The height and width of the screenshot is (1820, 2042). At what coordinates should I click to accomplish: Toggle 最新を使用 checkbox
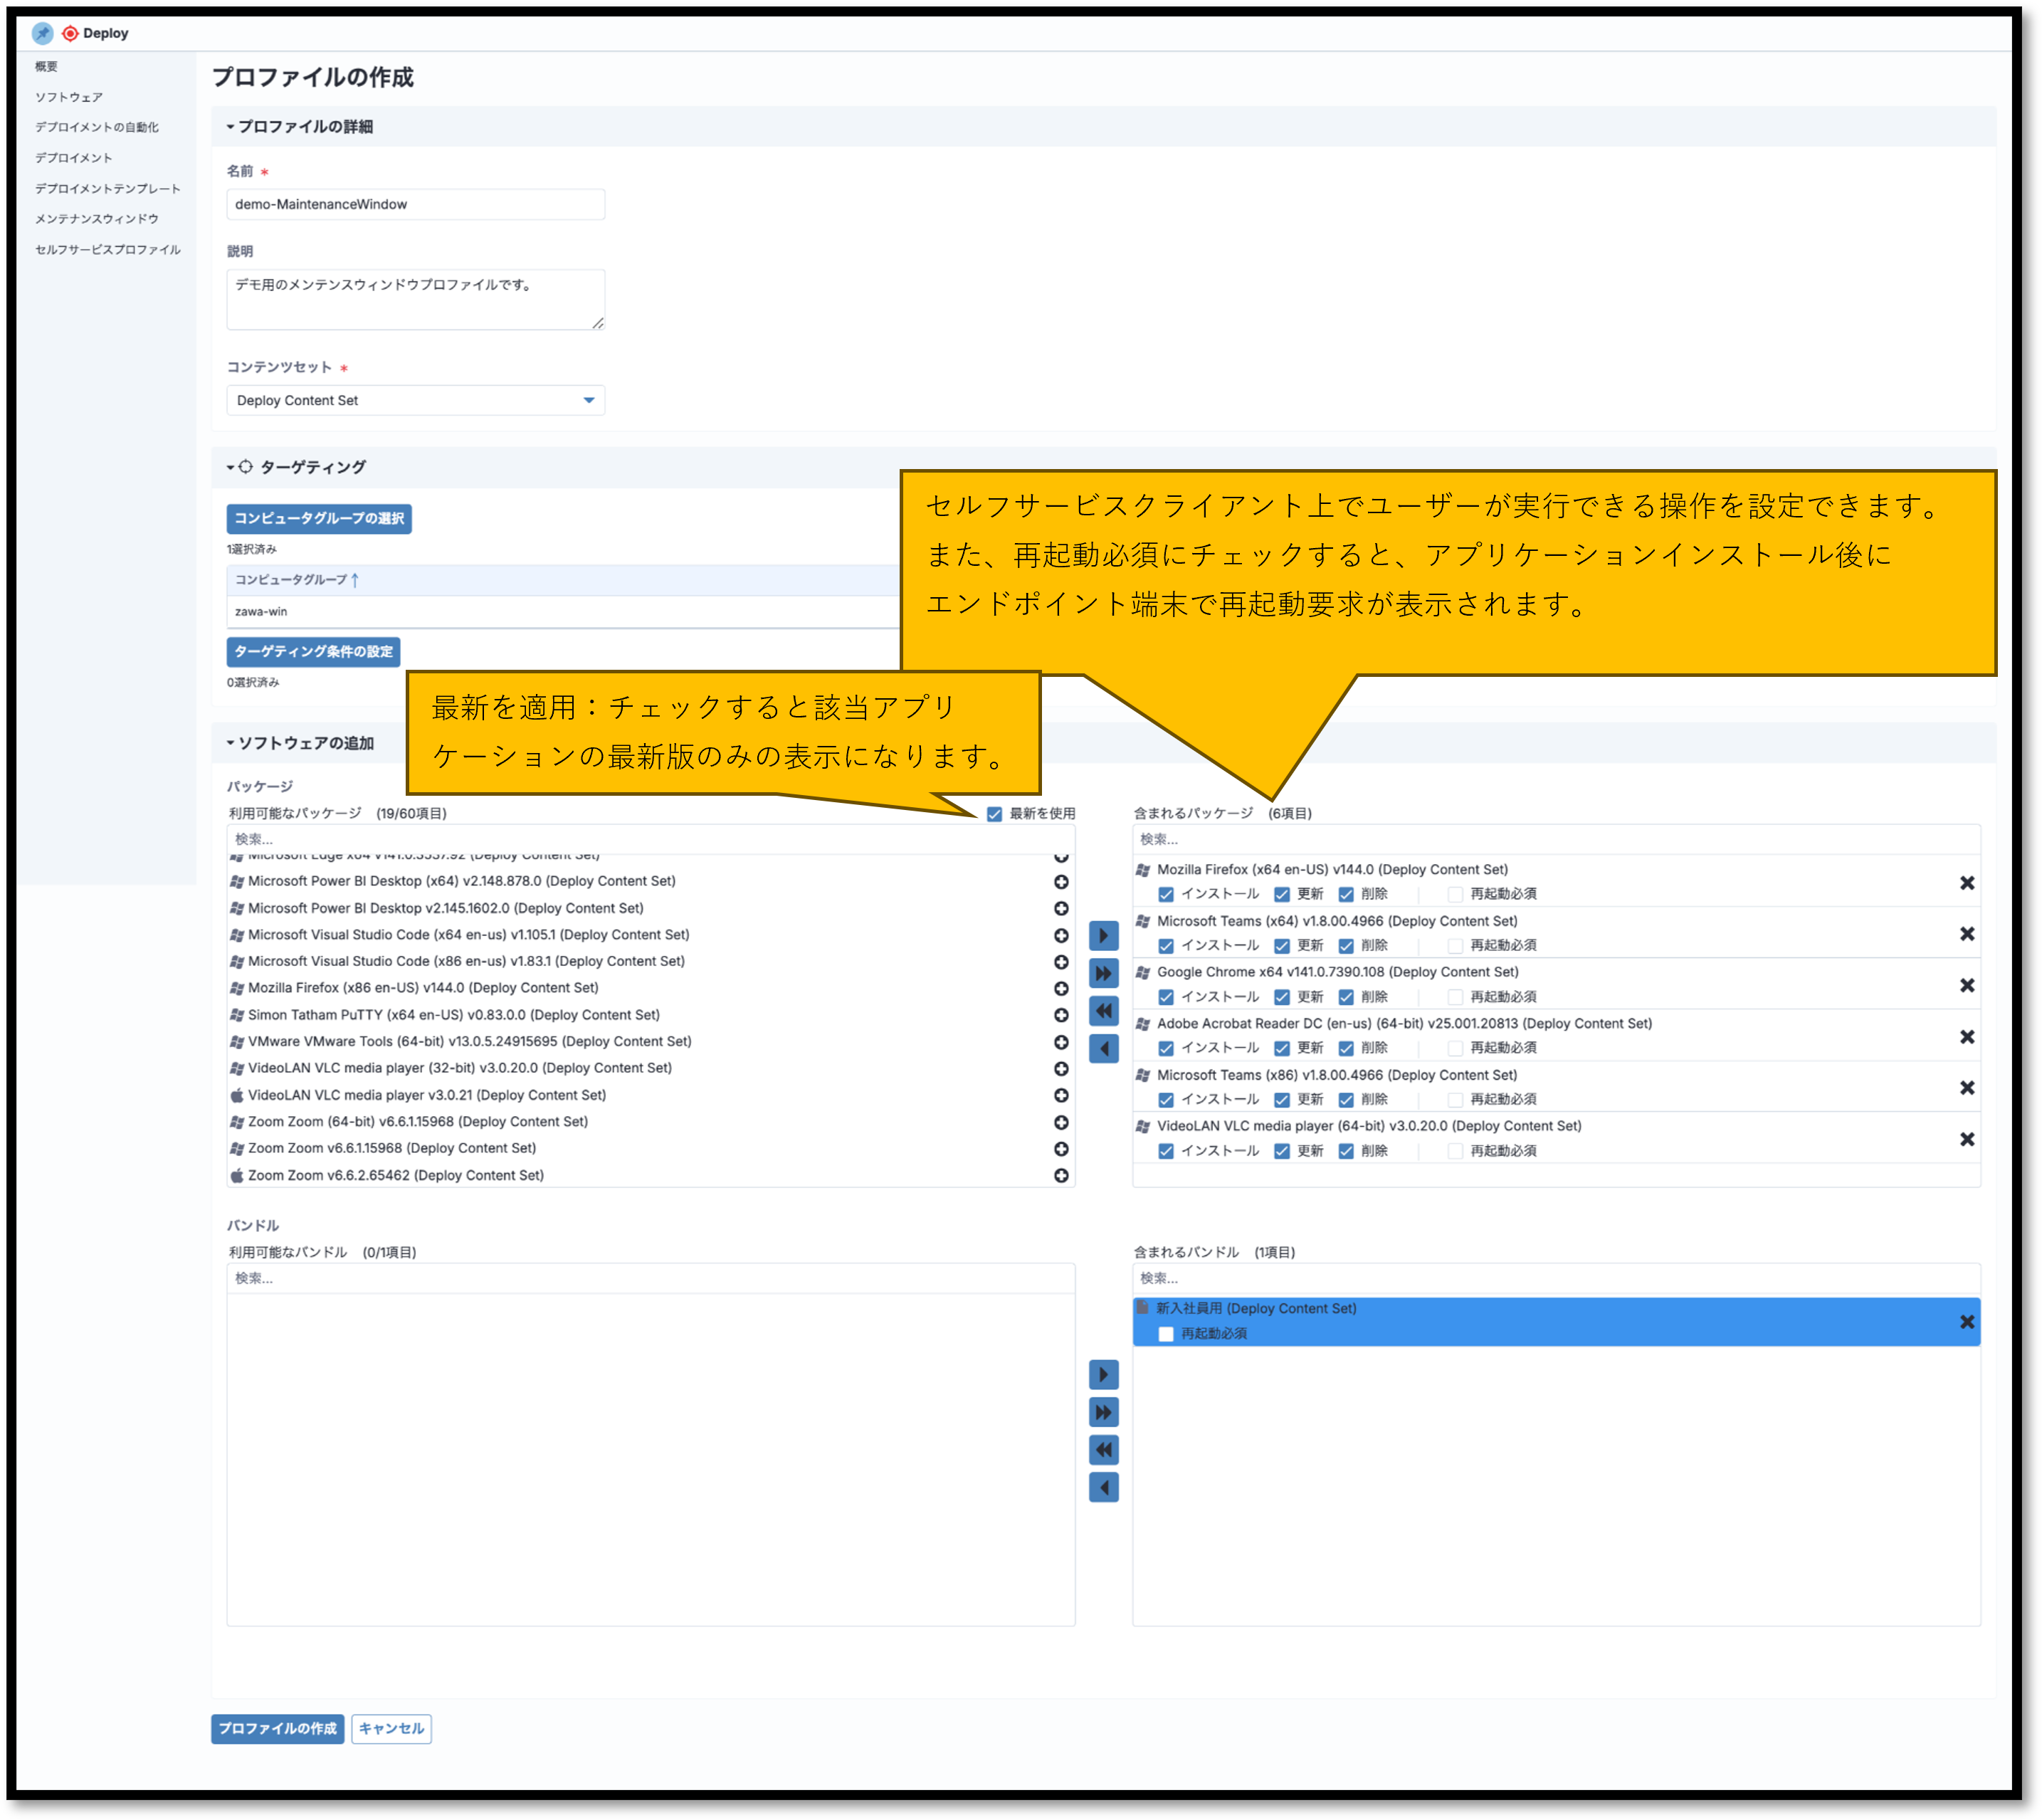(994, 814)
